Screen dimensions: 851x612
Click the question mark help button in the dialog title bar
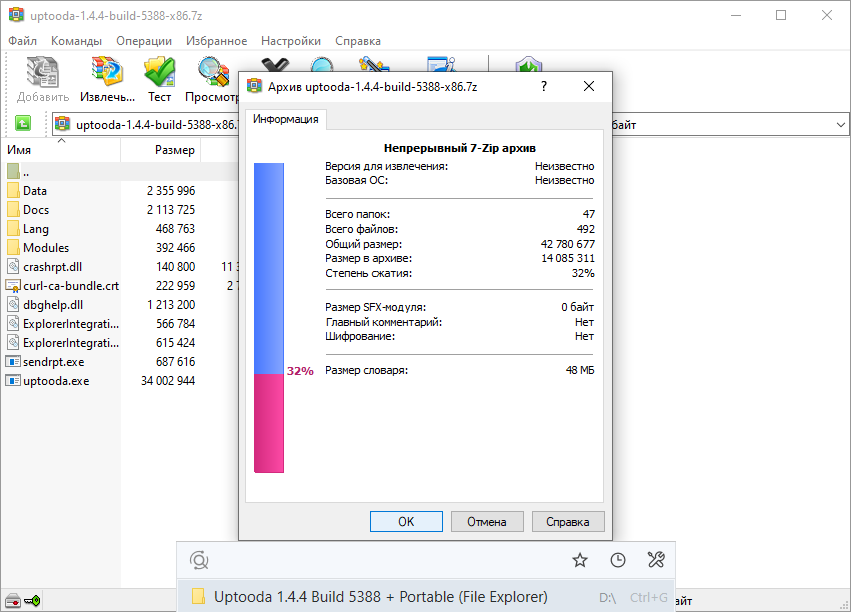544,86
